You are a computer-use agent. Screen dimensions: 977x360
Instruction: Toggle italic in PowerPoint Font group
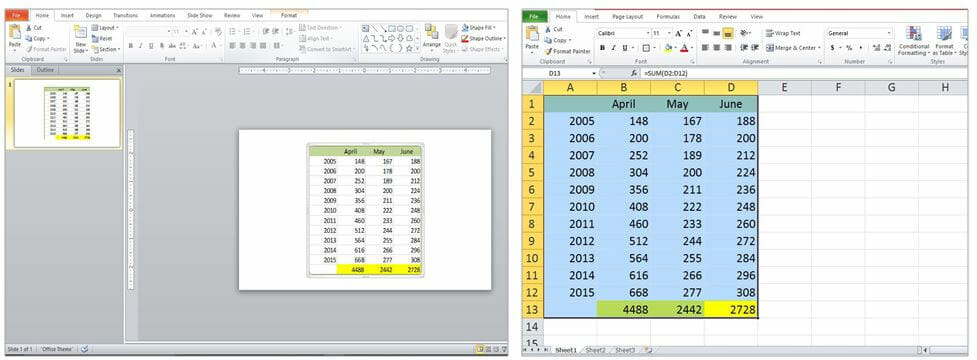click(141, 45)
